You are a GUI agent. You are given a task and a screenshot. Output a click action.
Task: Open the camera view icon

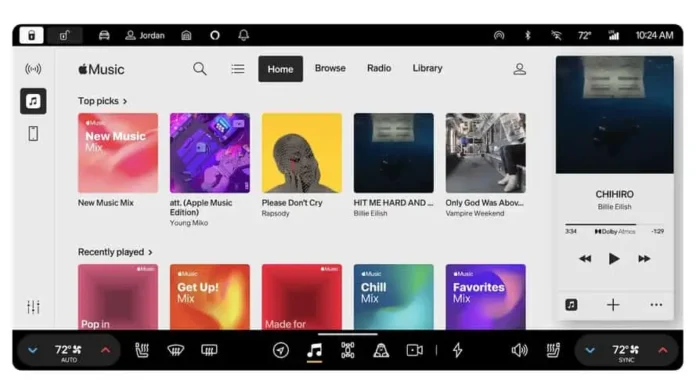[415, 350]
